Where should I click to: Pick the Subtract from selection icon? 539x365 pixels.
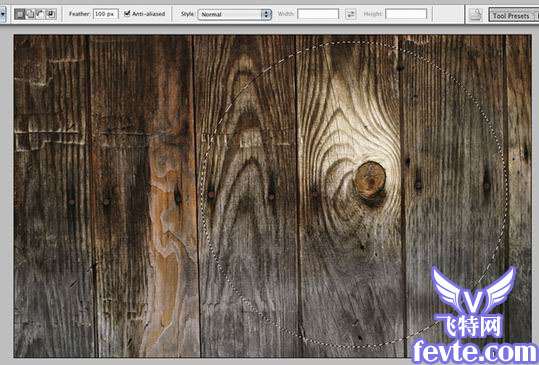tap(41, 14)
